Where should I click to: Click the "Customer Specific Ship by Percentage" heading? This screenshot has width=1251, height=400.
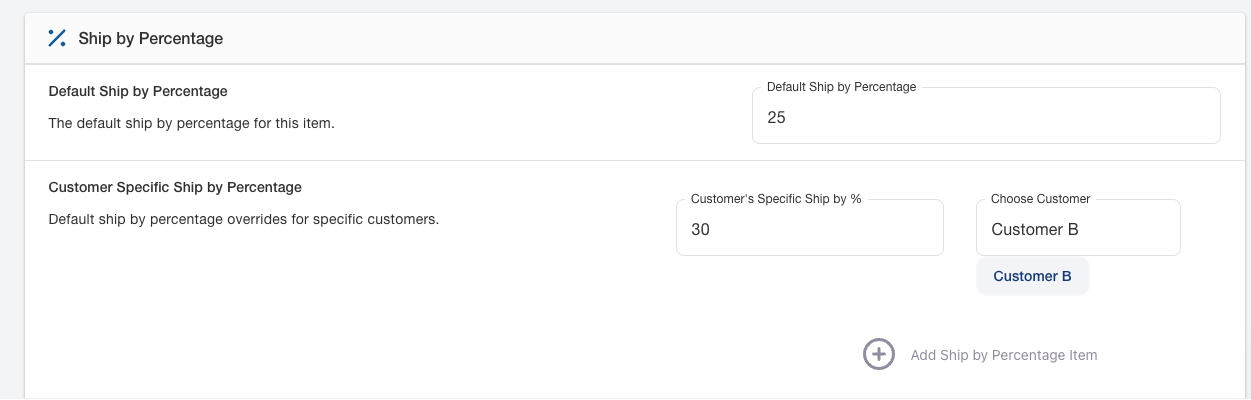[175, 187]
